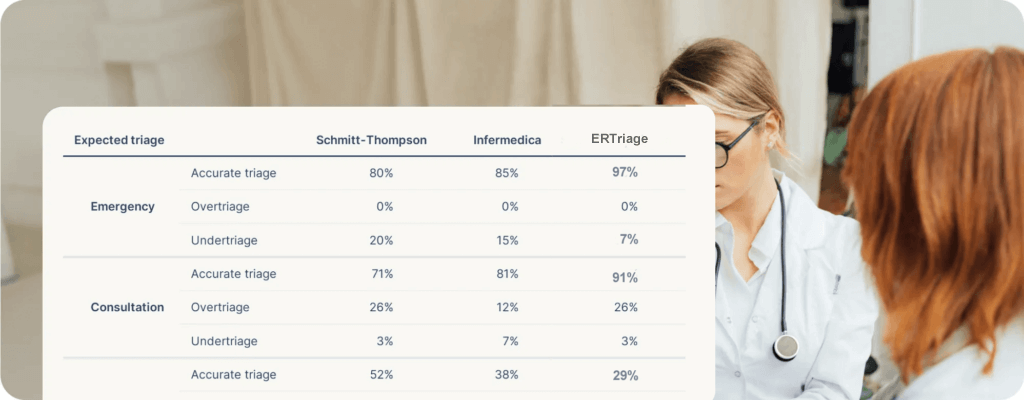Click the 91% ERTriage consultation accuracy value
This screenshot has width=1024, height=400.
tap(625, 277)
